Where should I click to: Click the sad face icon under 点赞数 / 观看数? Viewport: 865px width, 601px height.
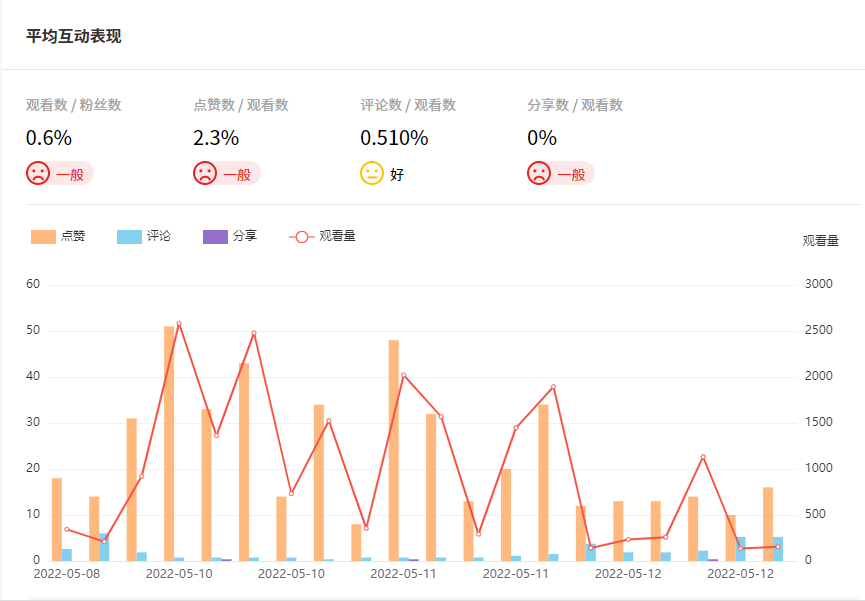coord(205,173)
